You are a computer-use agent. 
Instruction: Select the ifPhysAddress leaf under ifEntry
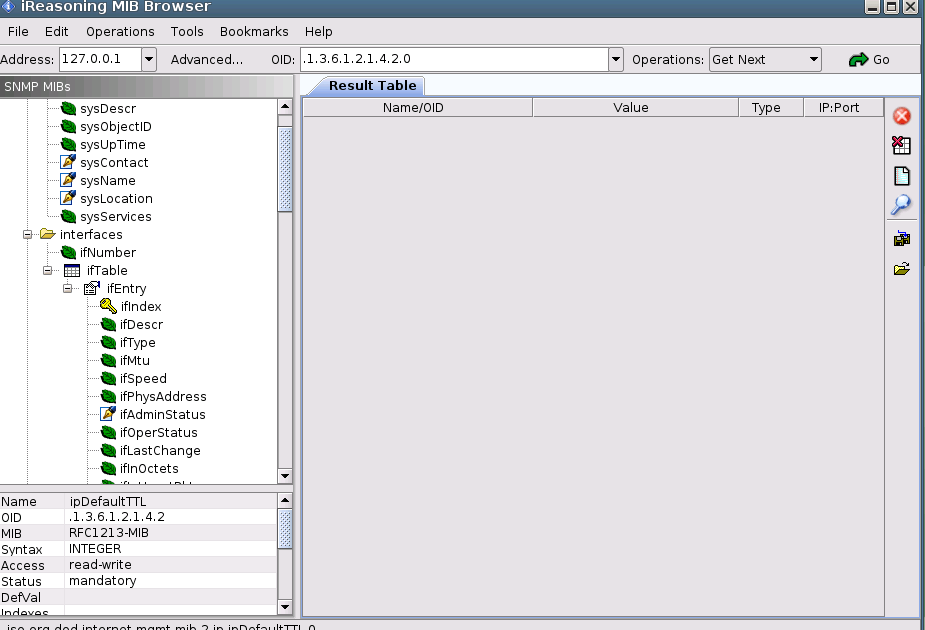162,396
